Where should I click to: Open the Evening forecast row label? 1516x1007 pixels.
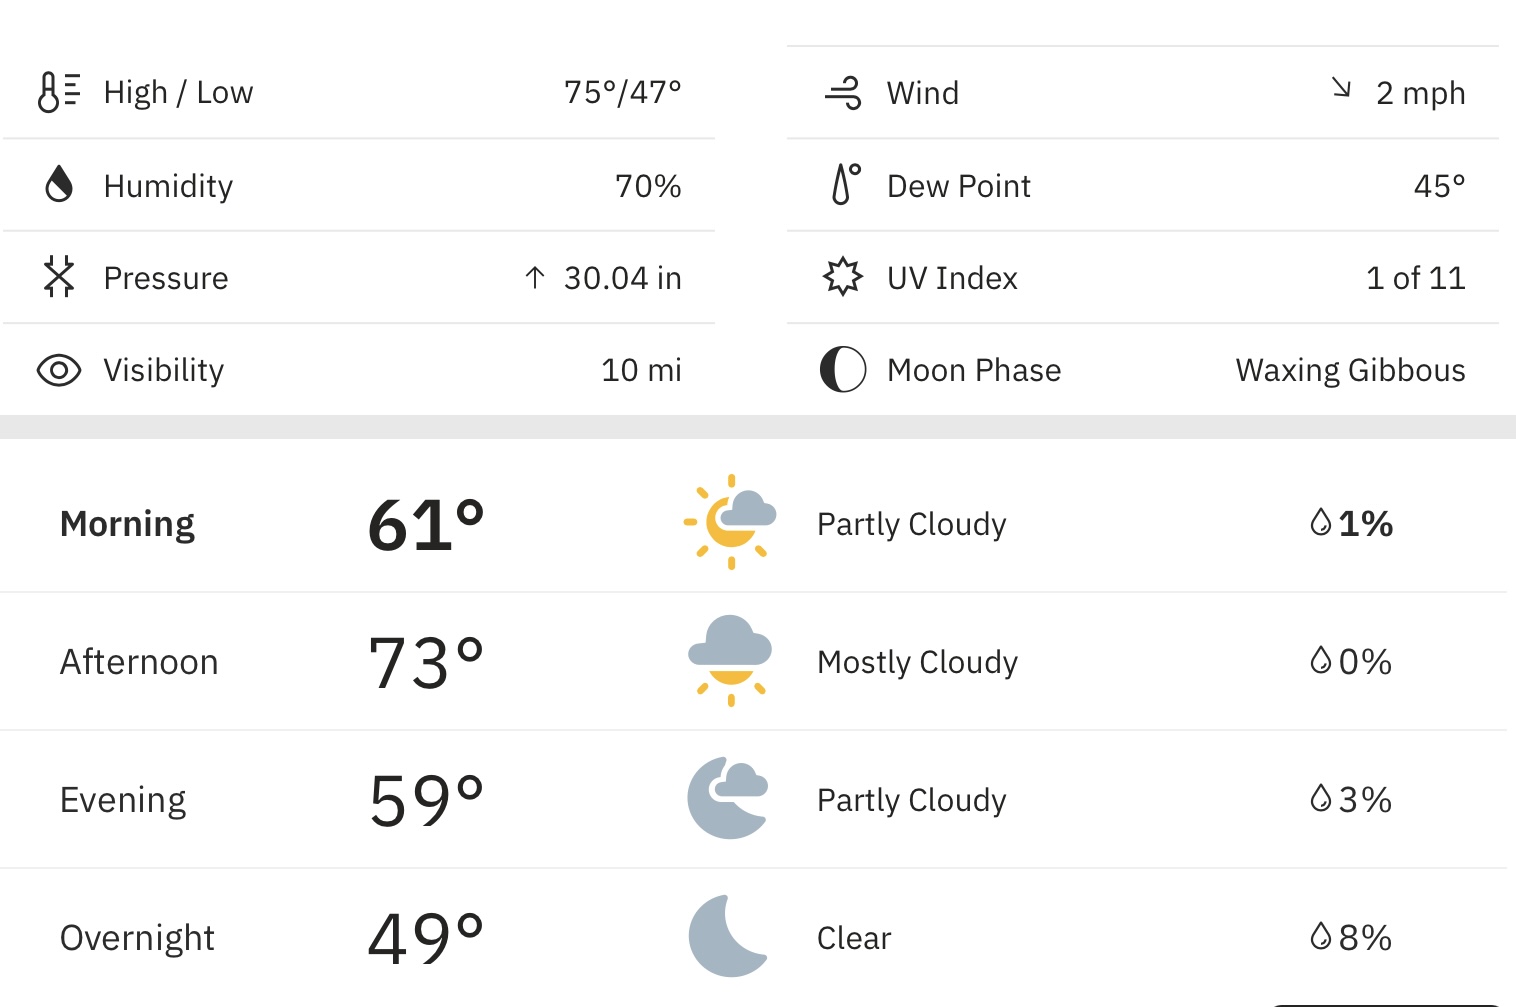(123, 800)
